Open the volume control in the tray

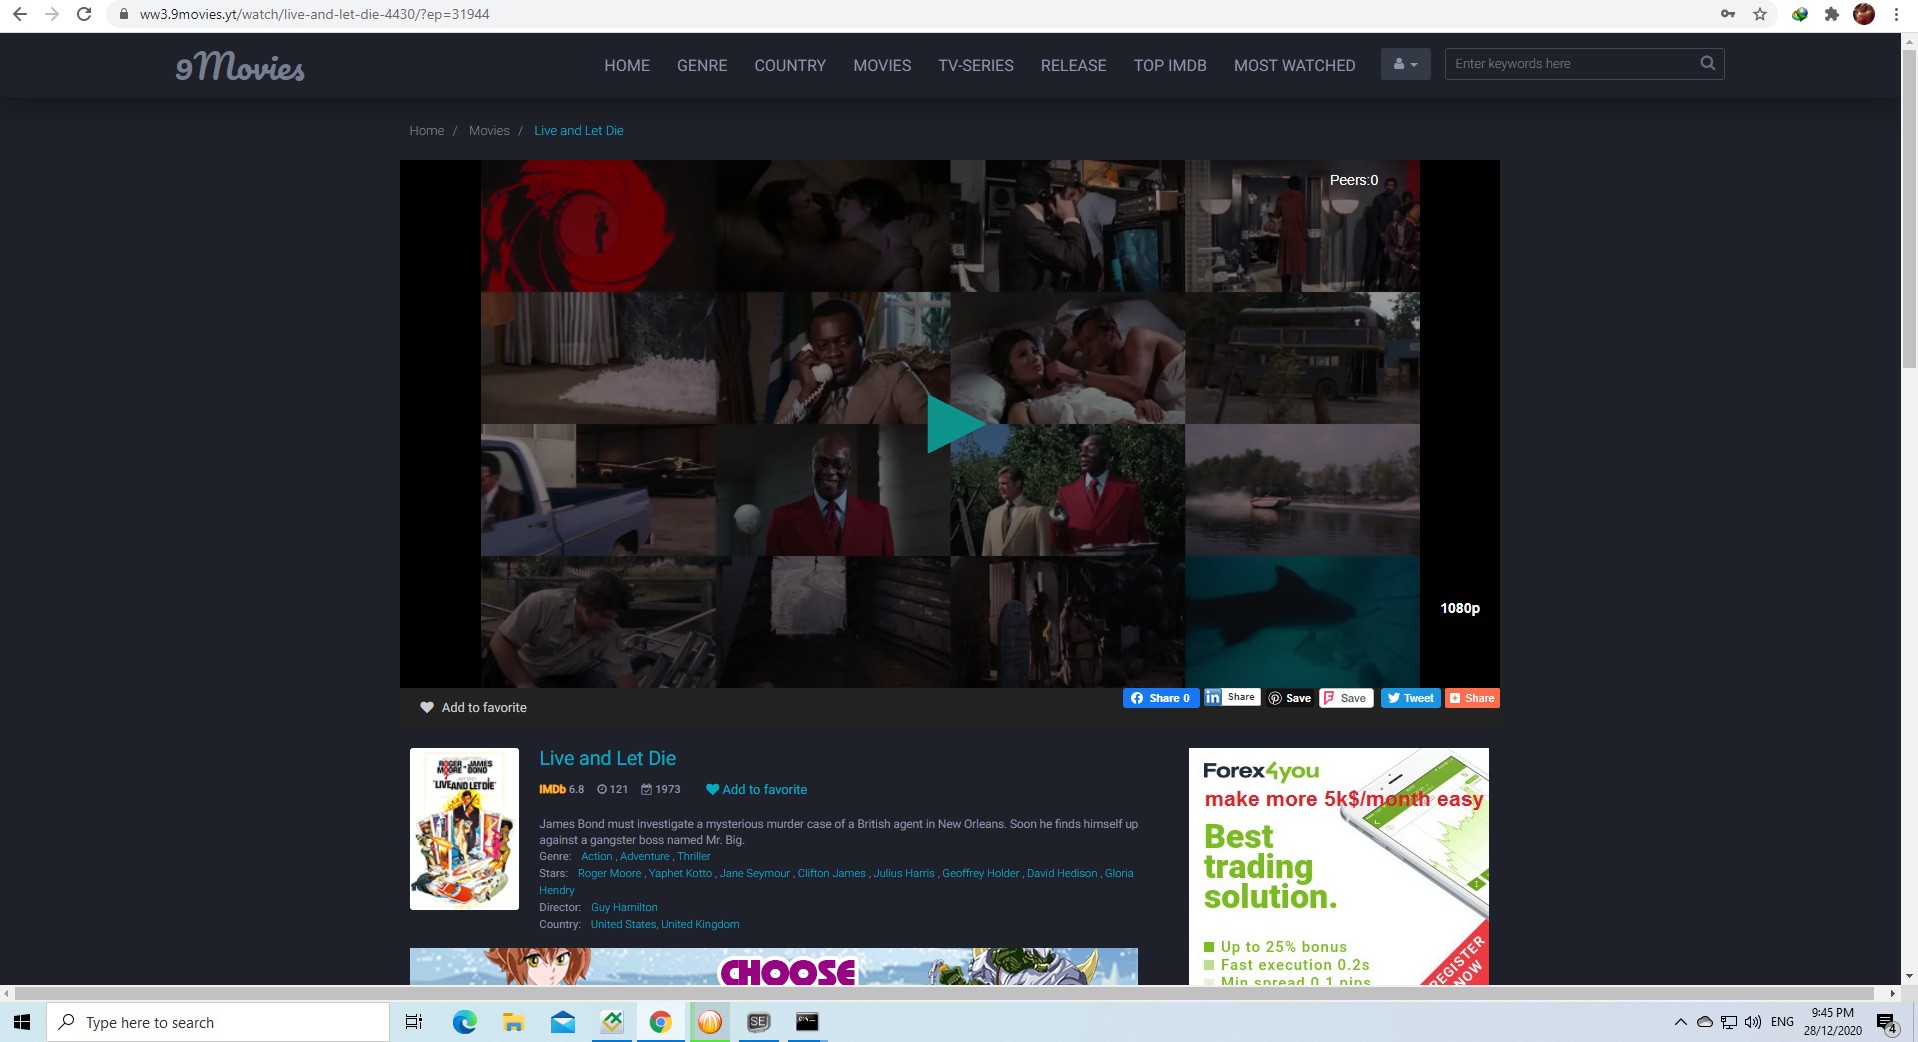(1753, 1022)
